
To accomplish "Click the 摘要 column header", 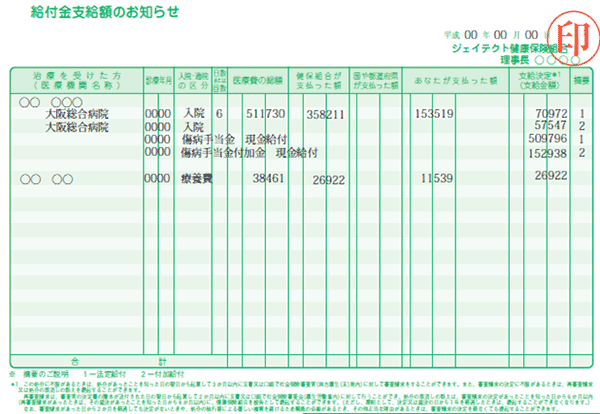I will (x=581, y=81).
